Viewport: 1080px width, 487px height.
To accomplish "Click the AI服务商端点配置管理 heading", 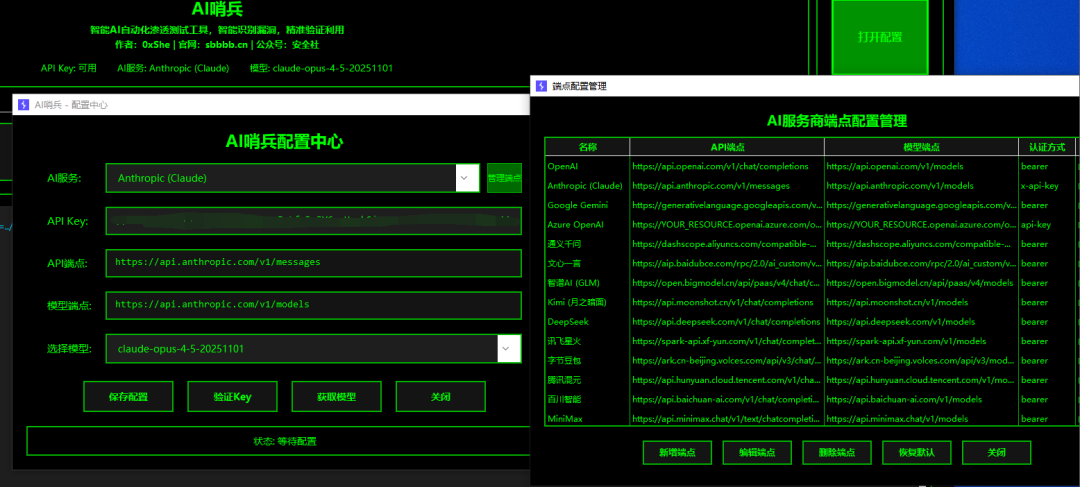I will [x=837, y=121].
